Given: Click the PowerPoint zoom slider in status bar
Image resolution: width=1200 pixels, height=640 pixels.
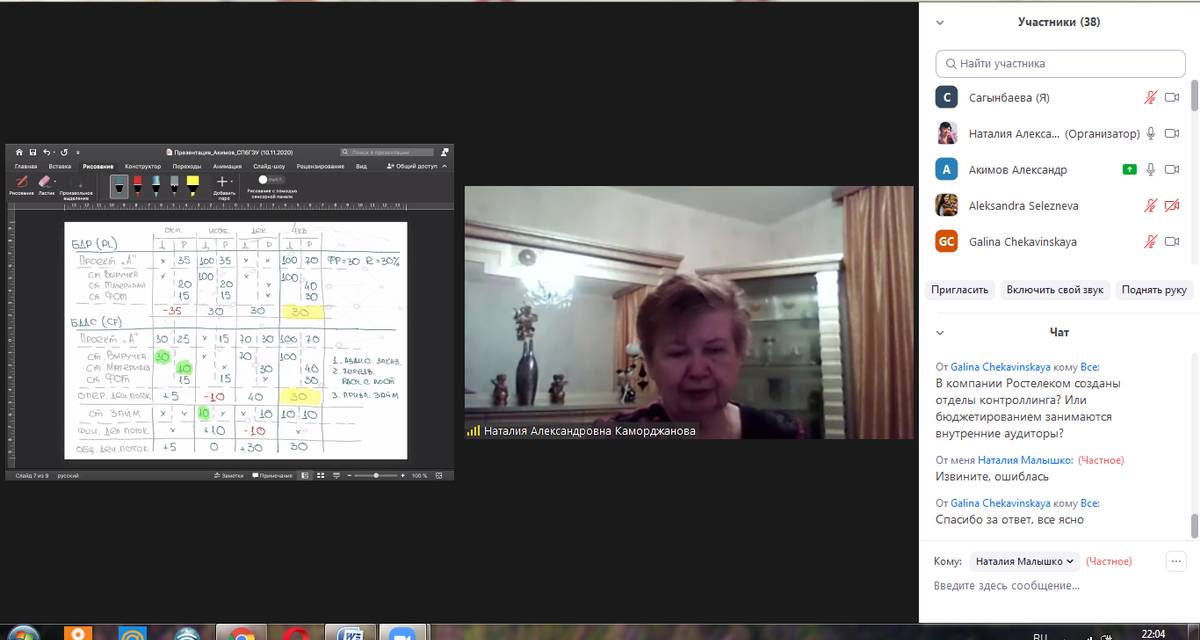Looking at the screenshot, I should point(376,476).
